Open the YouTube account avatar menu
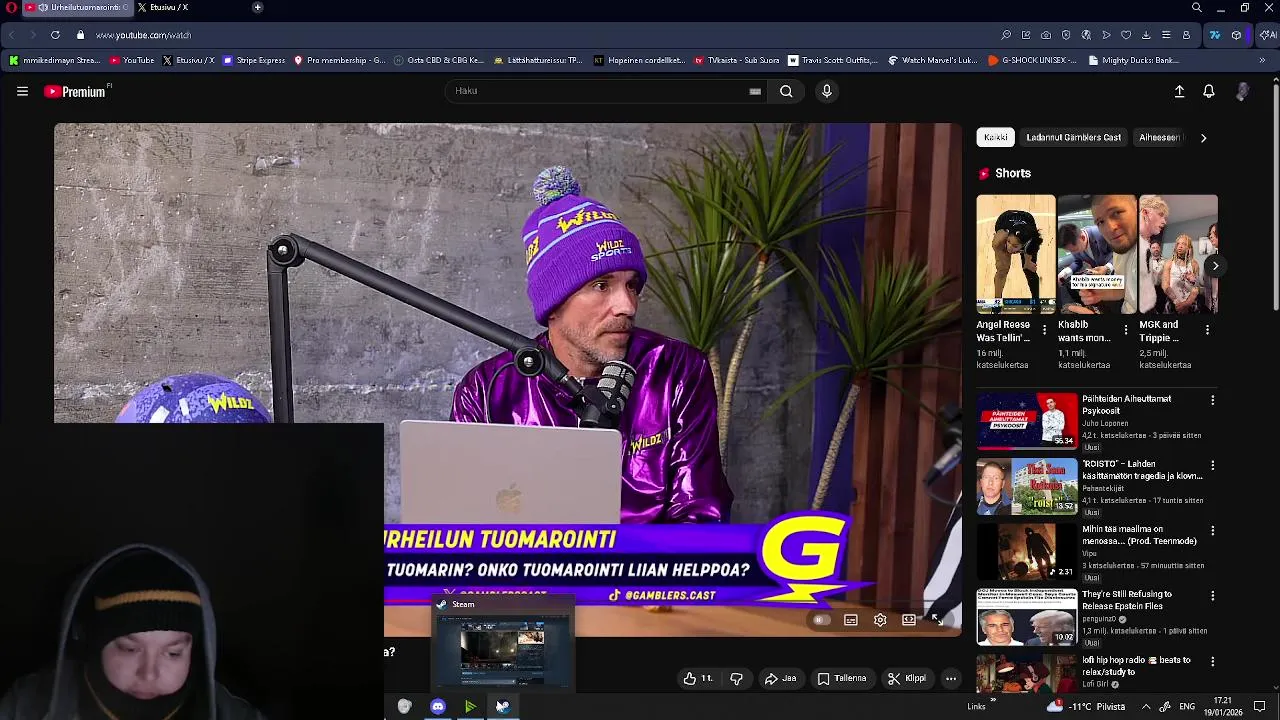Image resolution: width=1280 pixels, height=720 pixels. click(x=1243, y=91)
